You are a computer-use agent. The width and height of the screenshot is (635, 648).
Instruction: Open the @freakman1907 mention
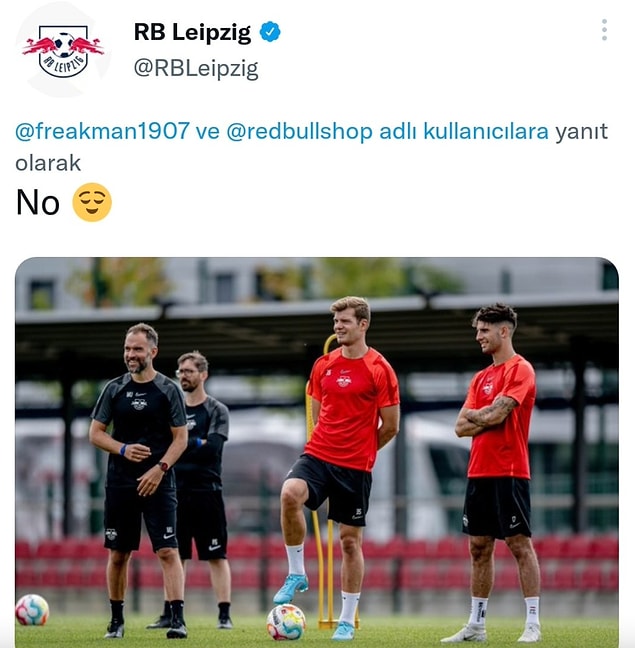pos(102,131)
